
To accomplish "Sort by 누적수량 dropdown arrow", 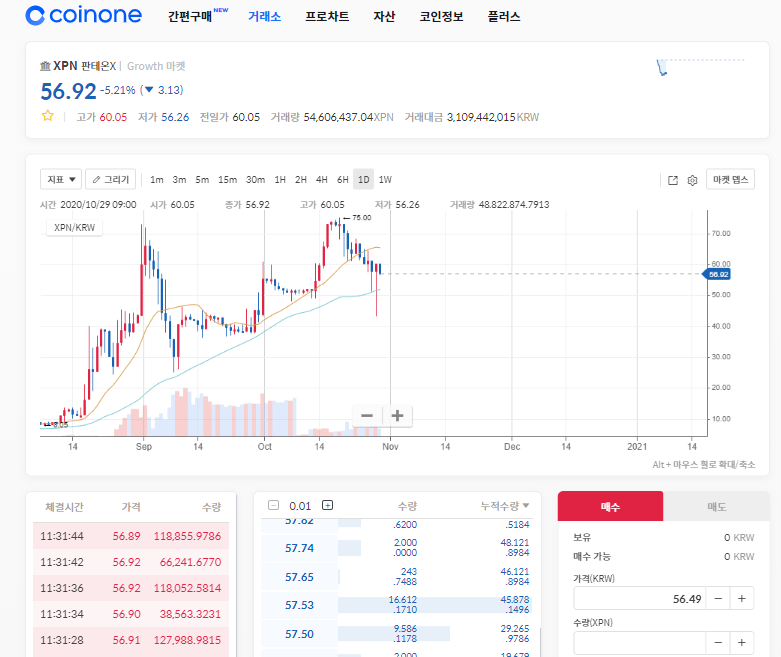I will (x=526, y=506).
